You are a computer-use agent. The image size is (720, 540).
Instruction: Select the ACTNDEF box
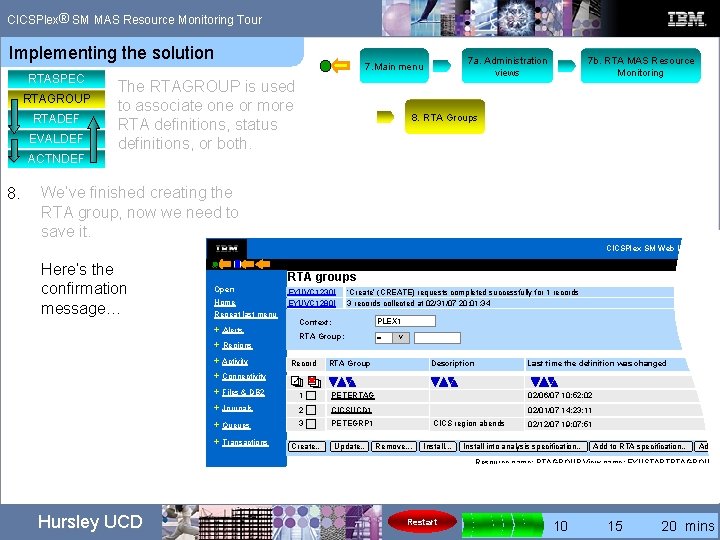click(56, 158)
